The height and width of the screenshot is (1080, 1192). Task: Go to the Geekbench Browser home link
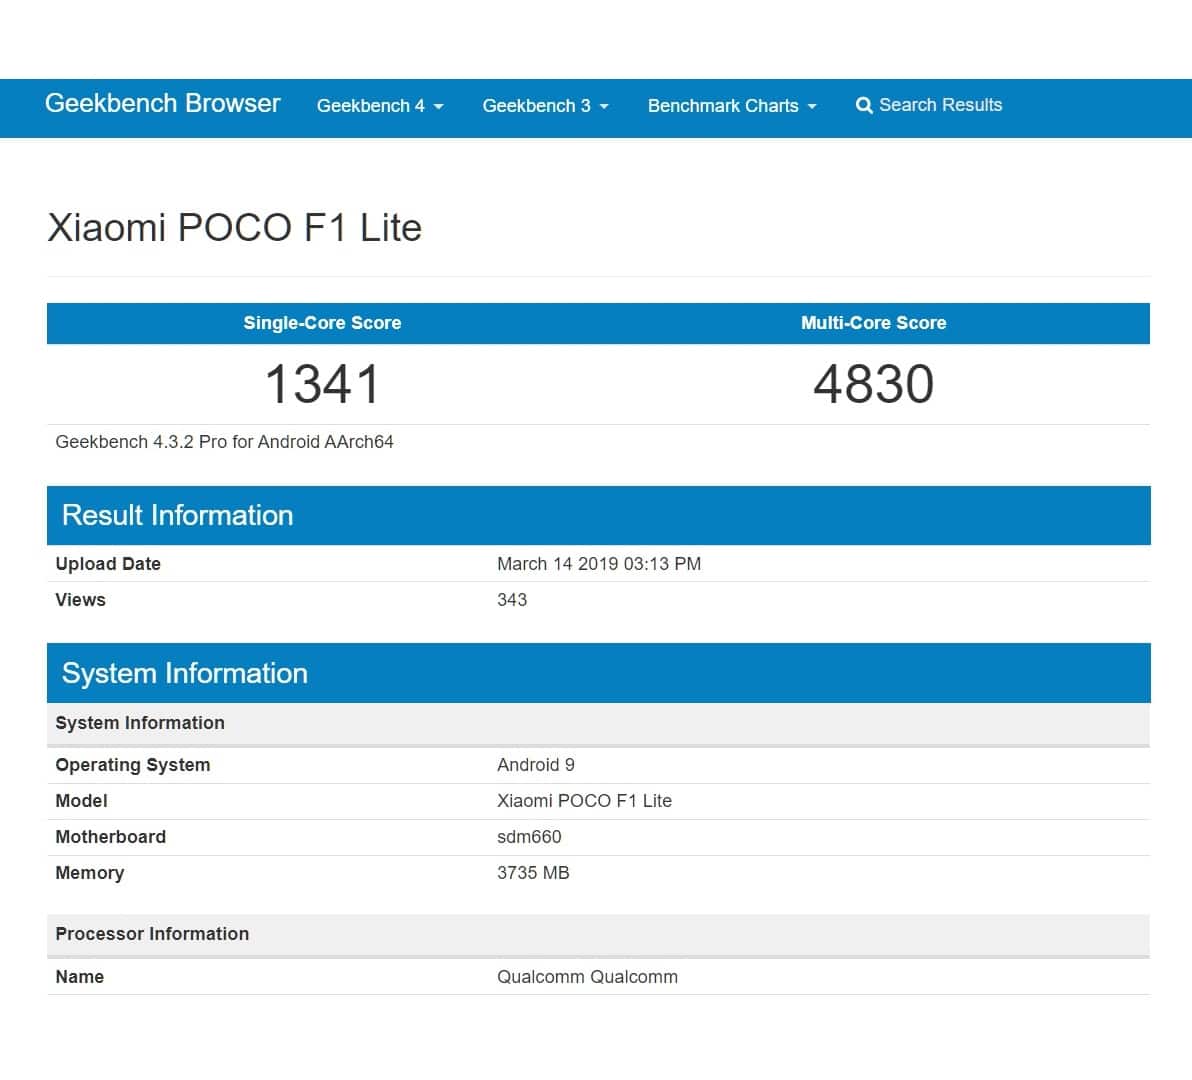point(163,104)
